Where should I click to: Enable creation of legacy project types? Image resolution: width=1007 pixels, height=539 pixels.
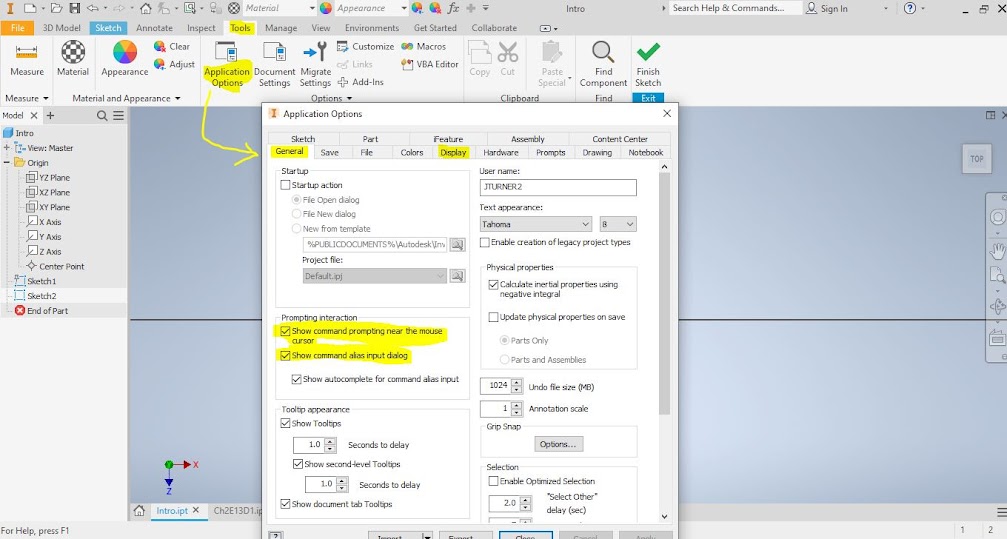click(x=485, y=242)
